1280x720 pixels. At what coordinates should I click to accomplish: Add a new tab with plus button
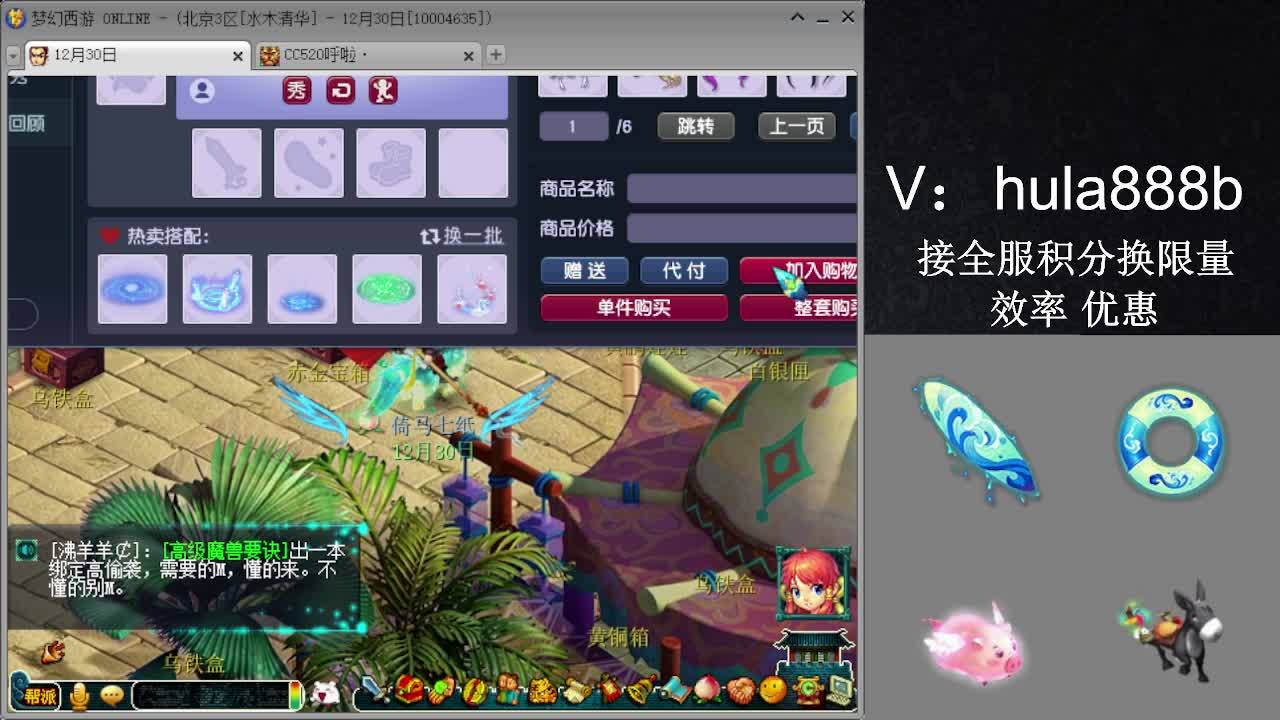click(x=495, y=55)
